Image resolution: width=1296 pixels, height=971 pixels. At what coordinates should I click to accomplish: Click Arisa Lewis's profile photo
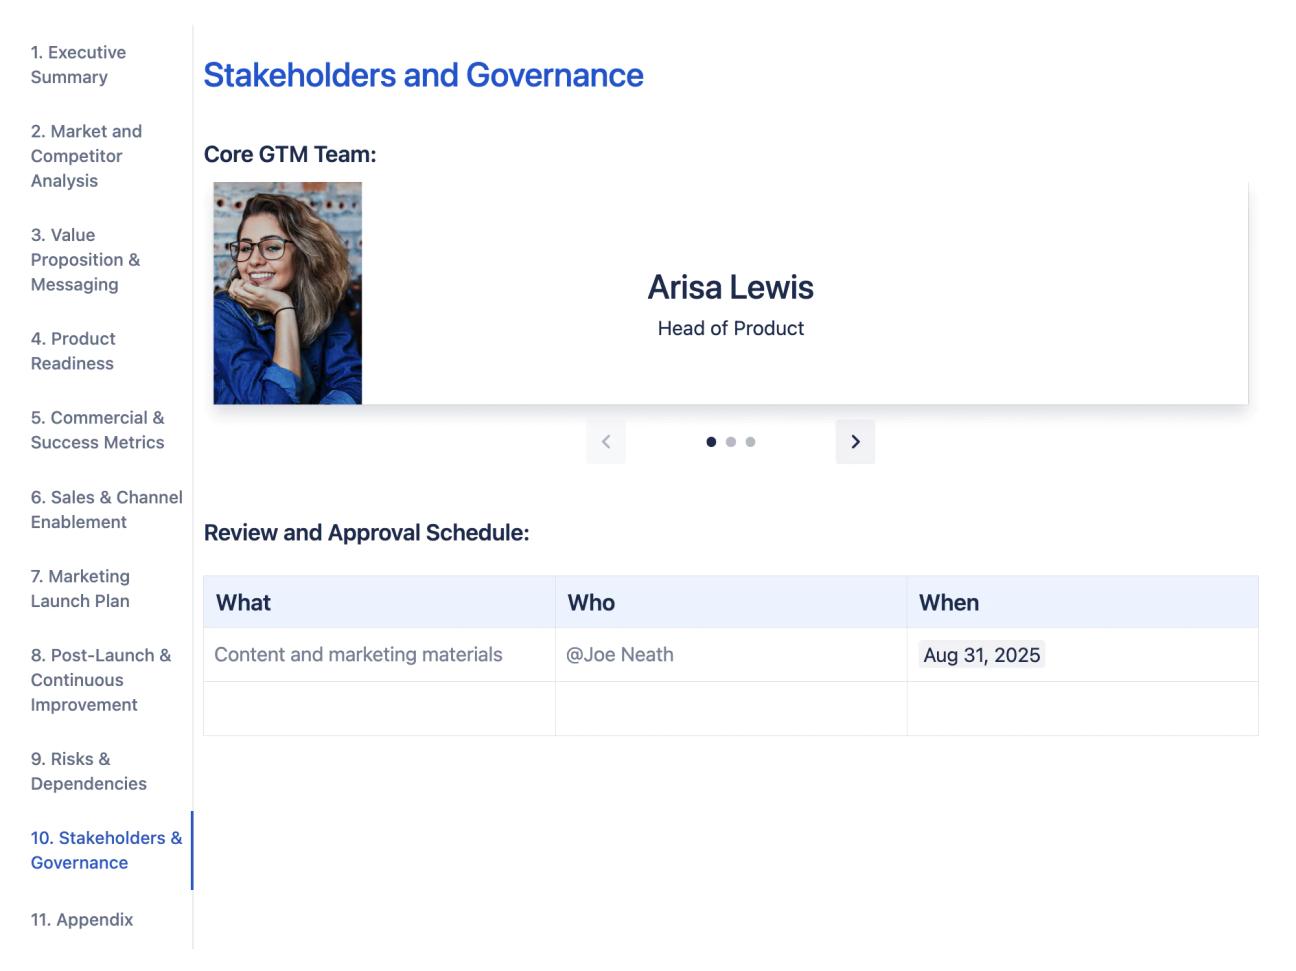[x=288, y=291]
